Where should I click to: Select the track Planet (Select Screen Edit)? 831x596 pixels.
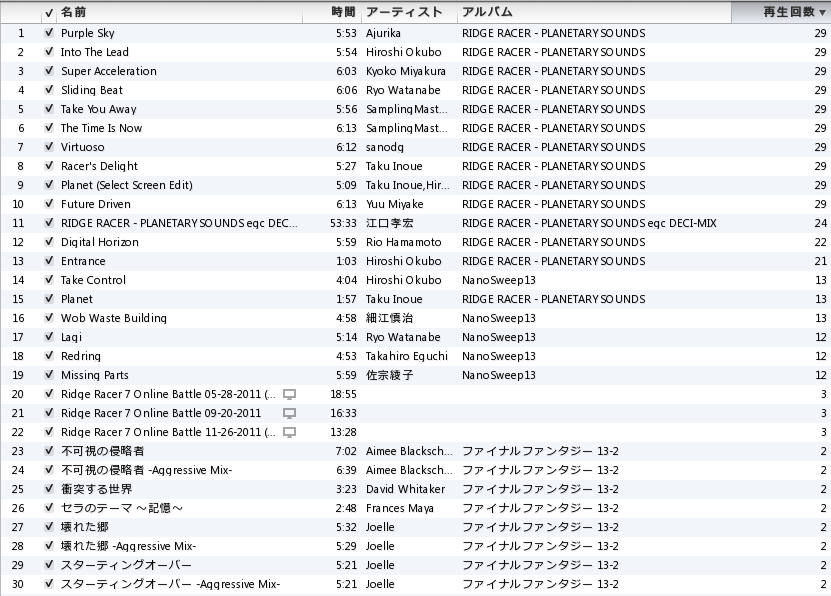pos(127,185)
